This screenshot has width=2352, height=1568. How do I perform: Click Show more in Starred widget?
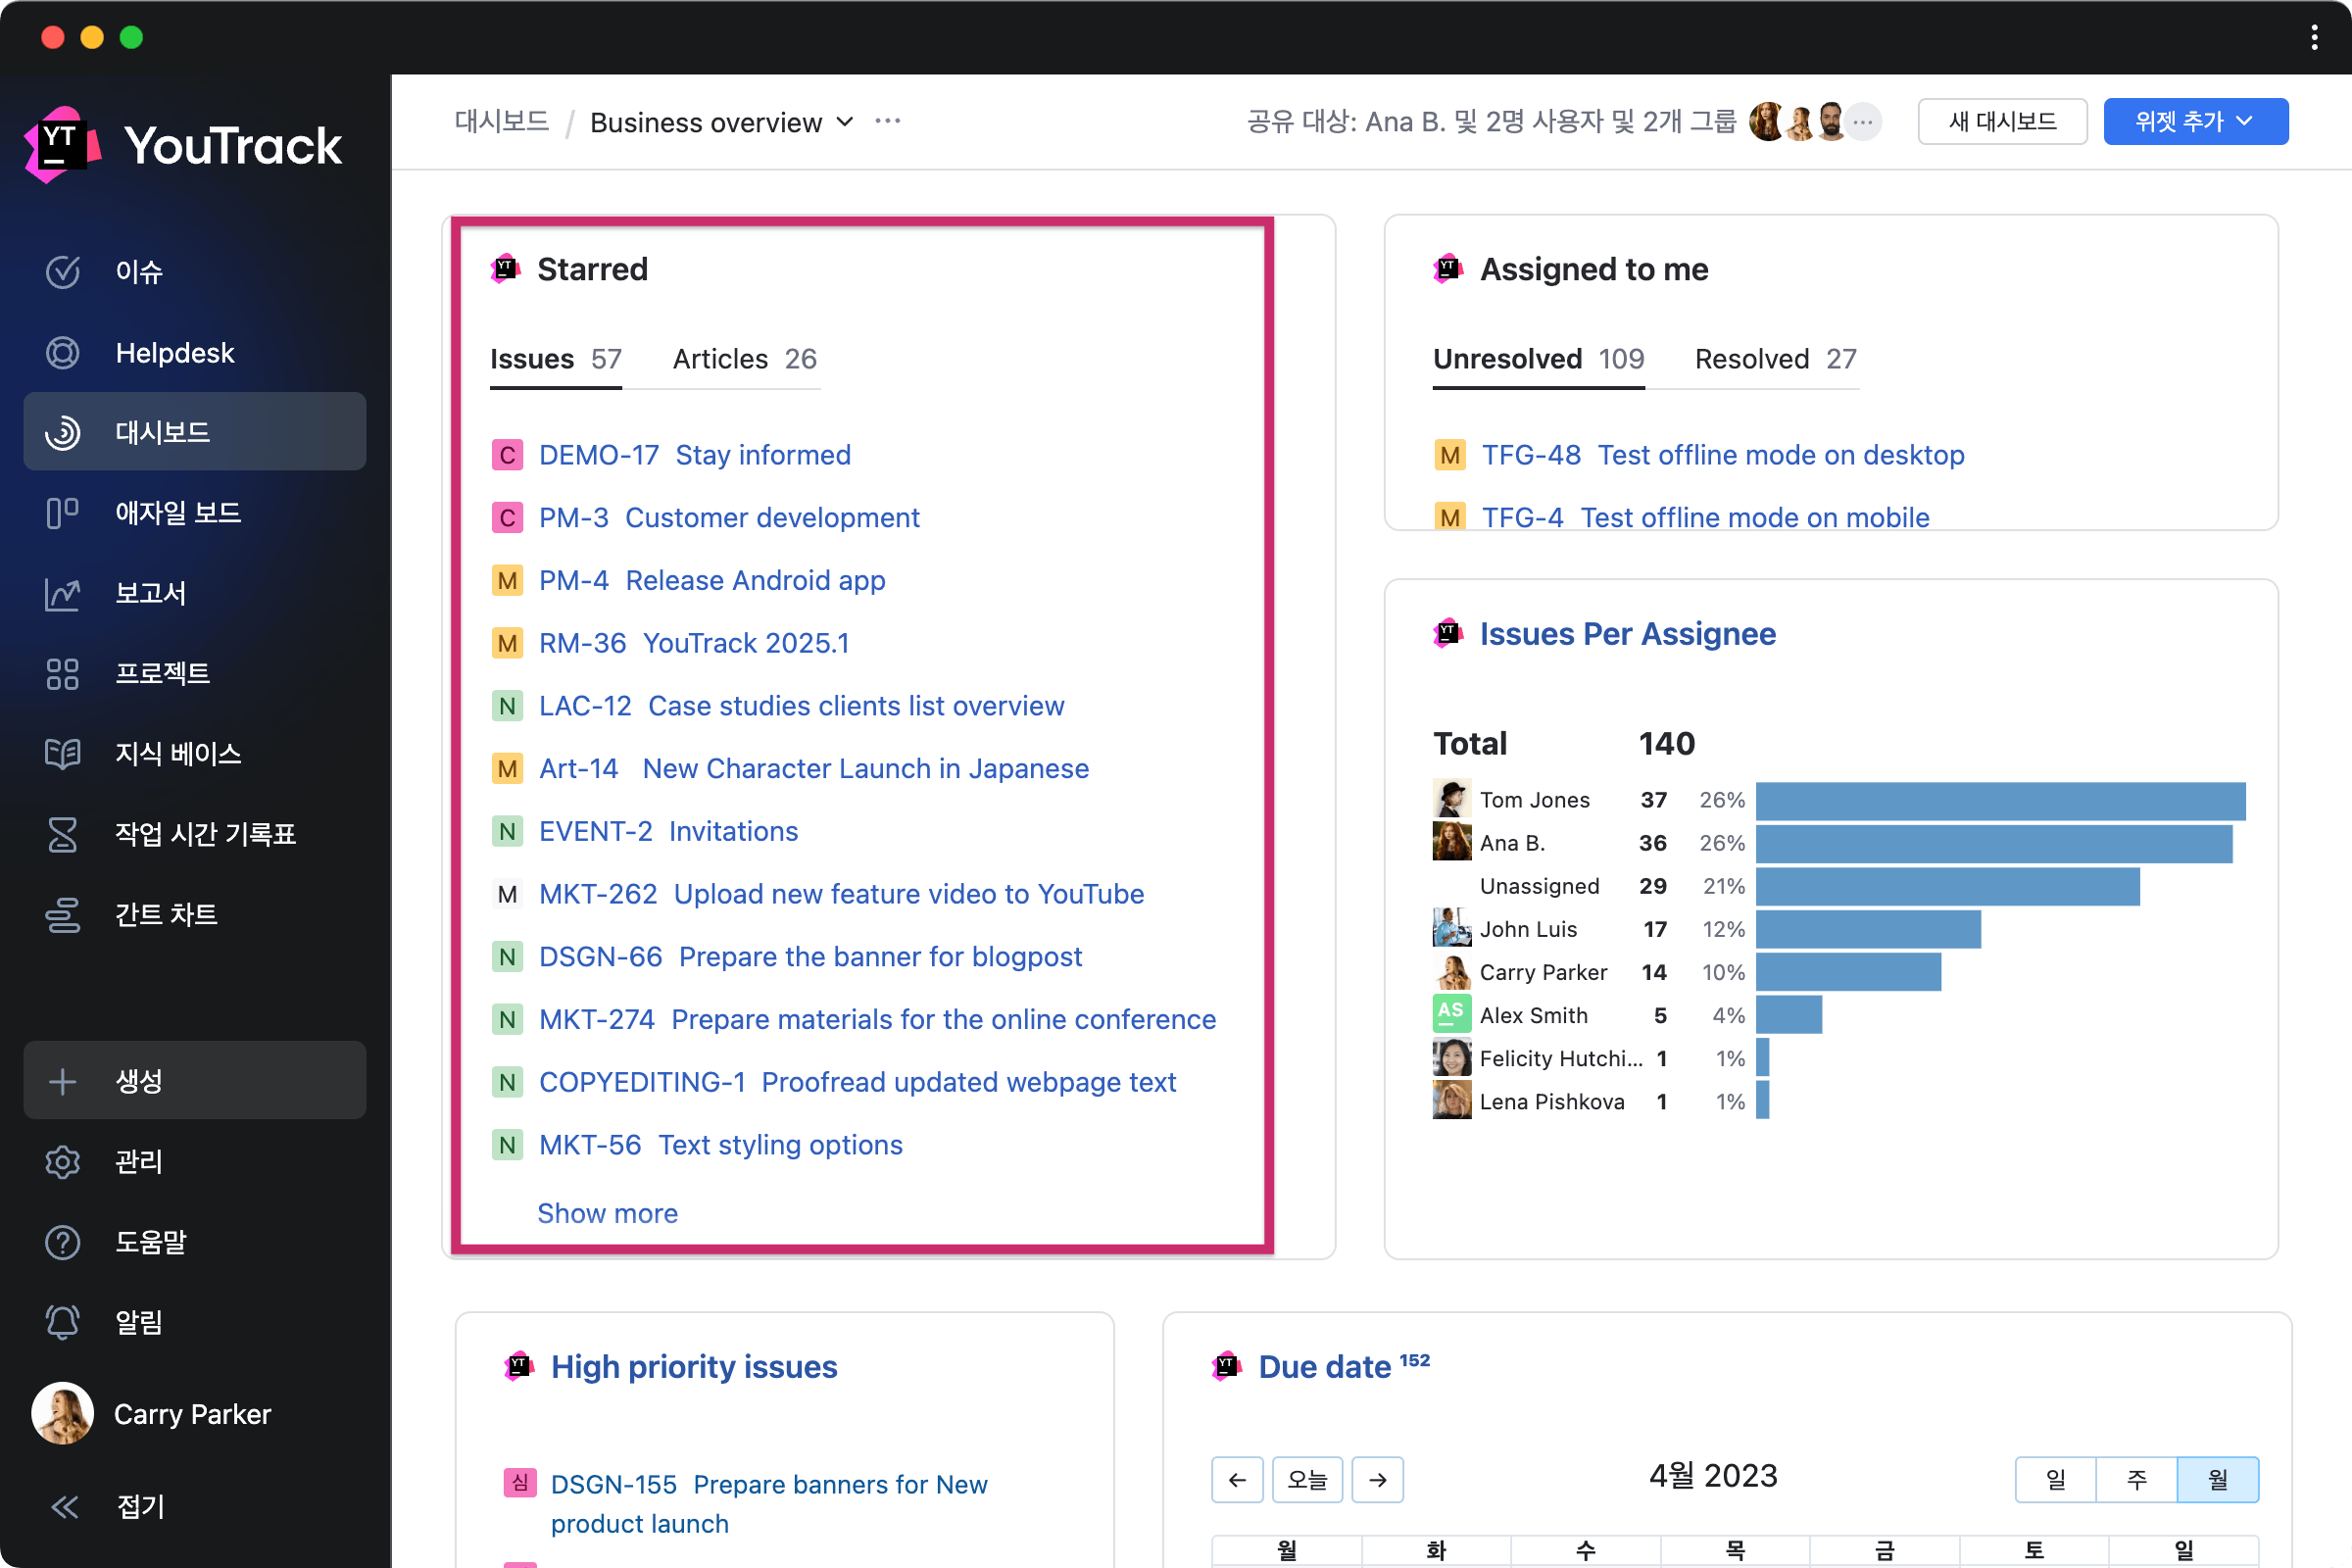pyautogui.click(x=607, y=1213)
